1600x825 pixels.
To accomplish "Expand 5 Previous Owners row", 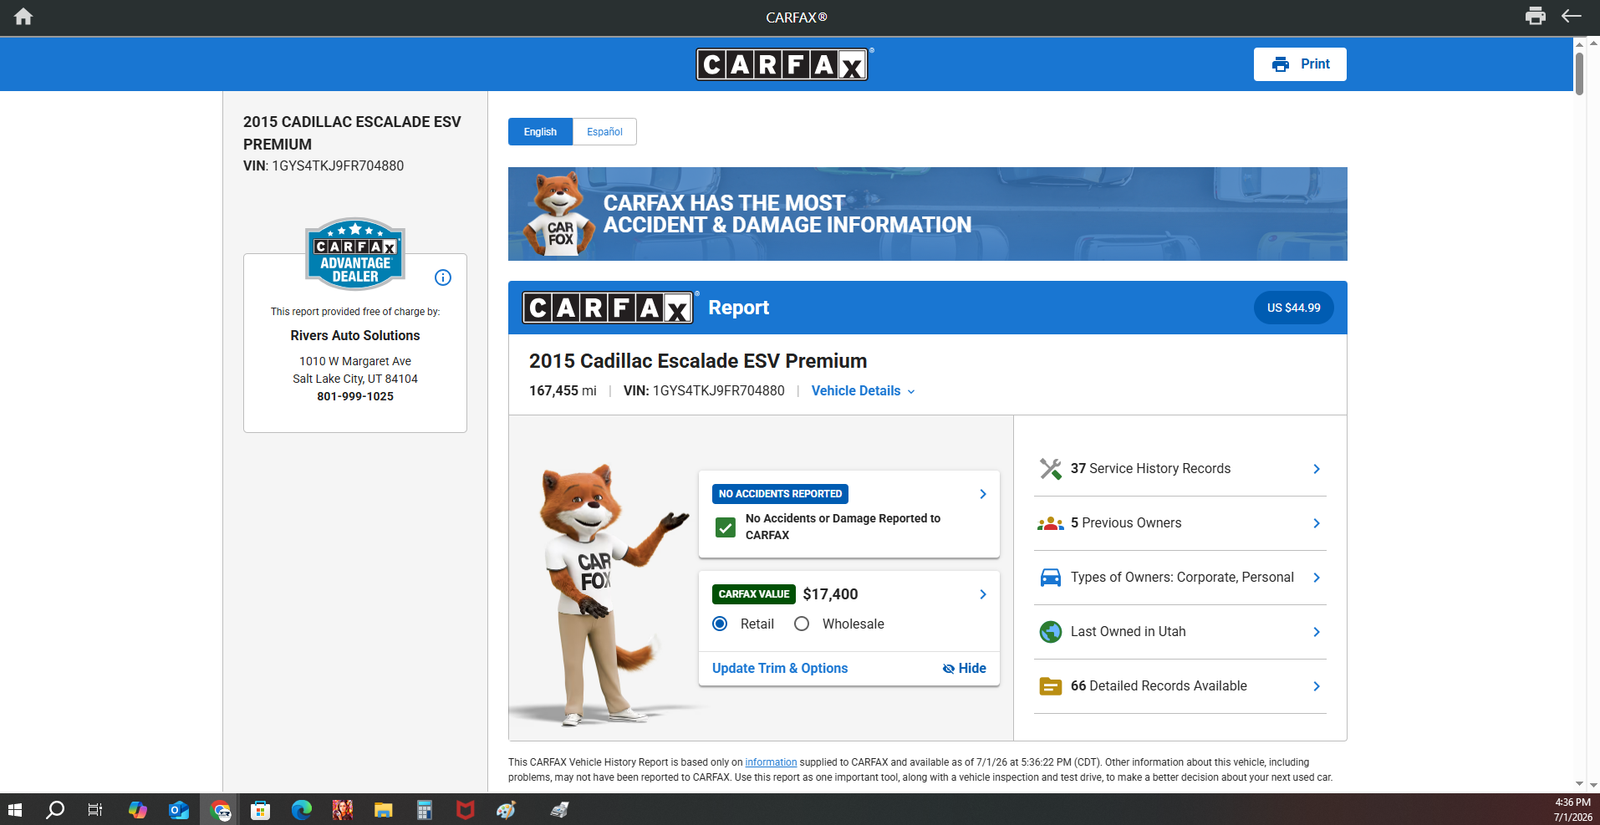I will 1180,523.
